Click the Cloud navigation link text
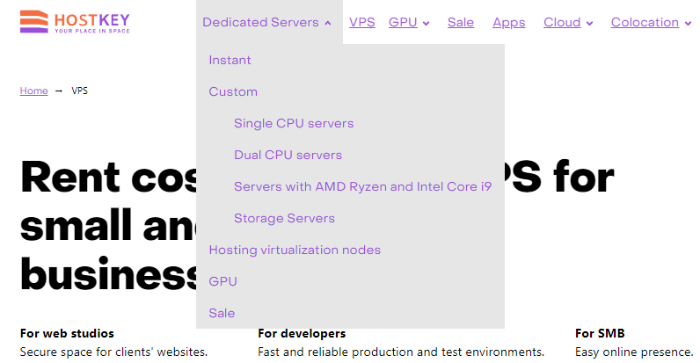 pos(562,22)
